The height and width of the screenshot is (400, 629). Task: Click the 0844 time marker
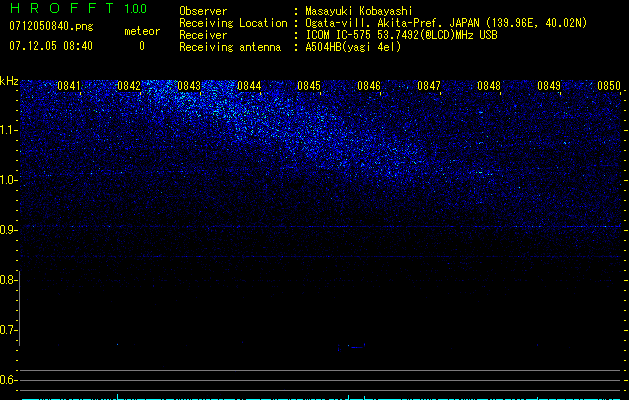coord(249,86)
